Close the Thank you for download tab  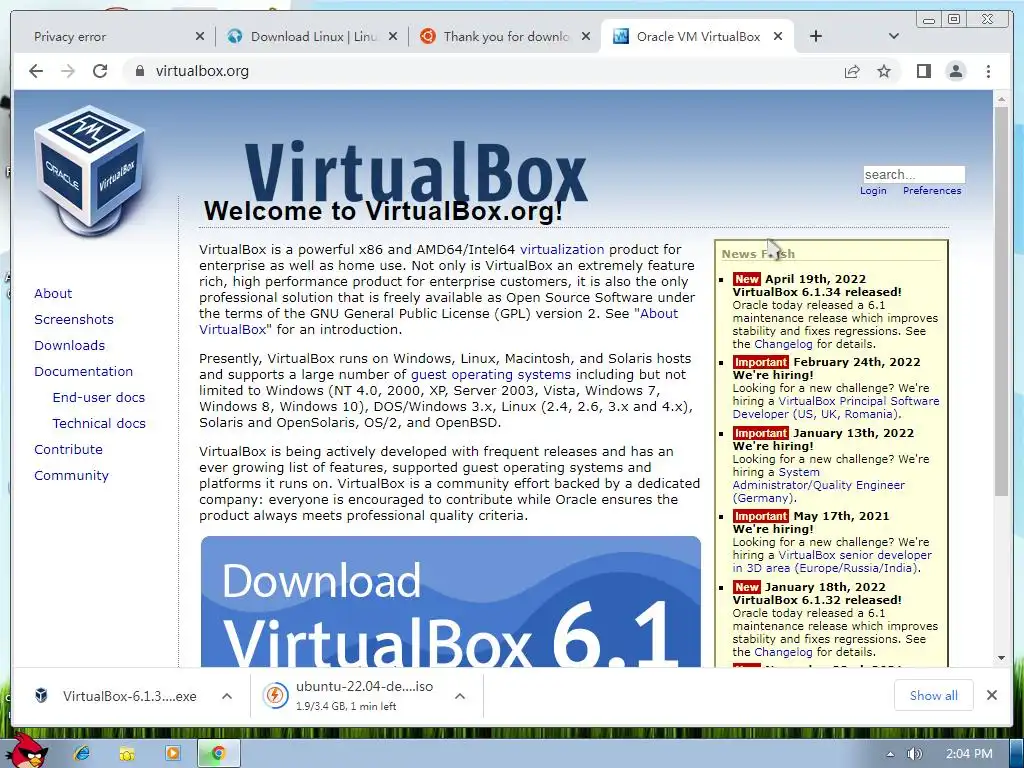(x=586, y=37)
